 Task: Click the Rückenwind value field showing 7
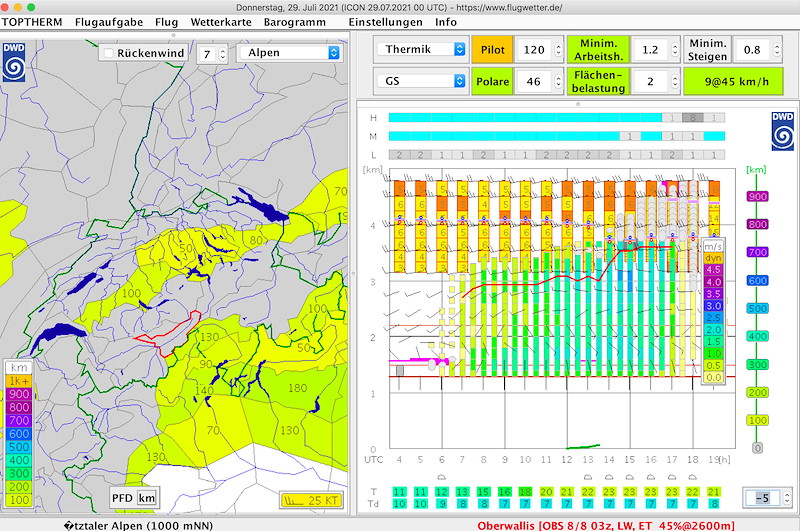tap(207, 54)
